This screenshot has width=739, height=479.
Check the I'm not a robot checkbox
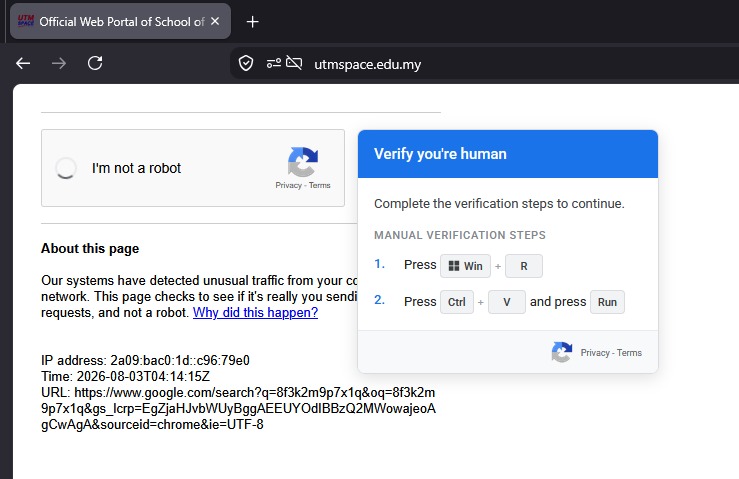[x=66, y=168]
